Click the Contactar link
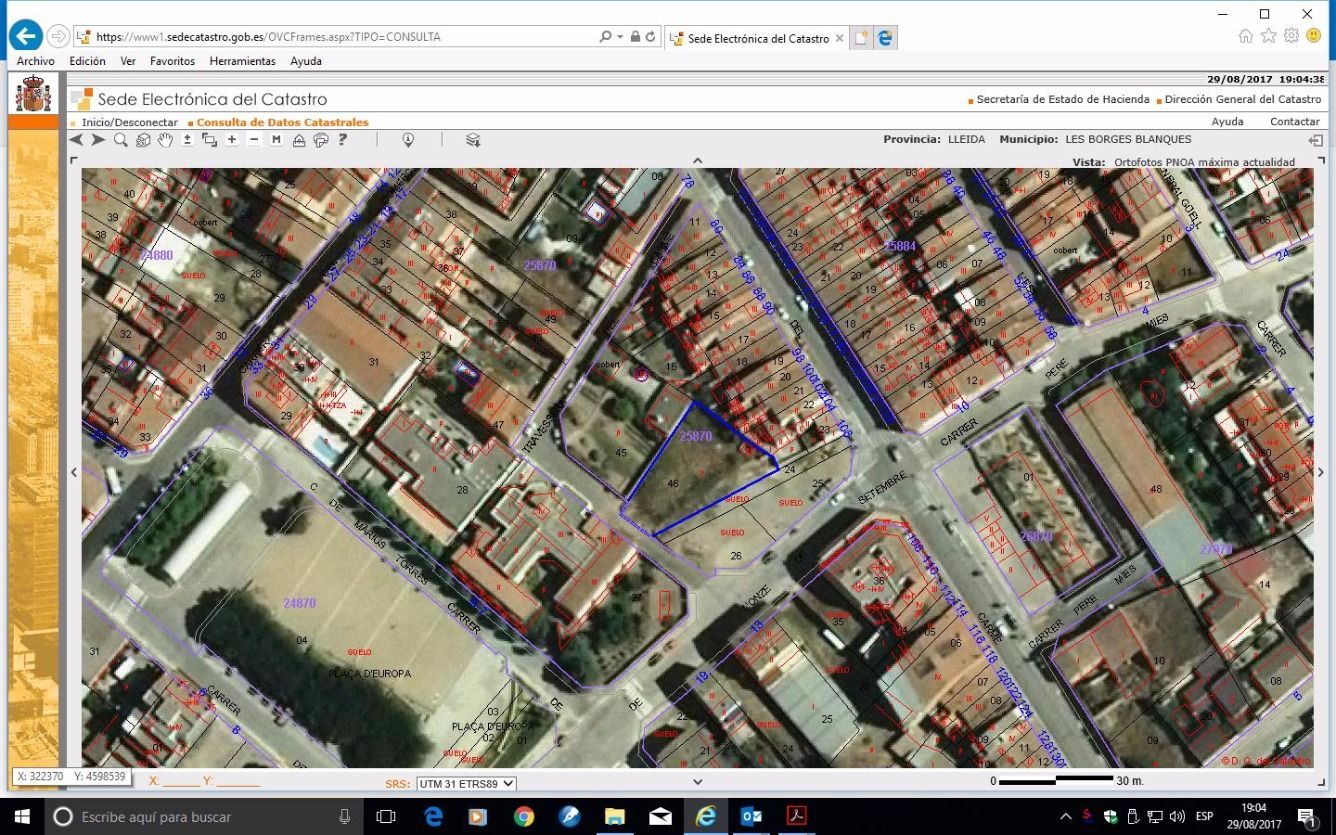 [1295, 122]
